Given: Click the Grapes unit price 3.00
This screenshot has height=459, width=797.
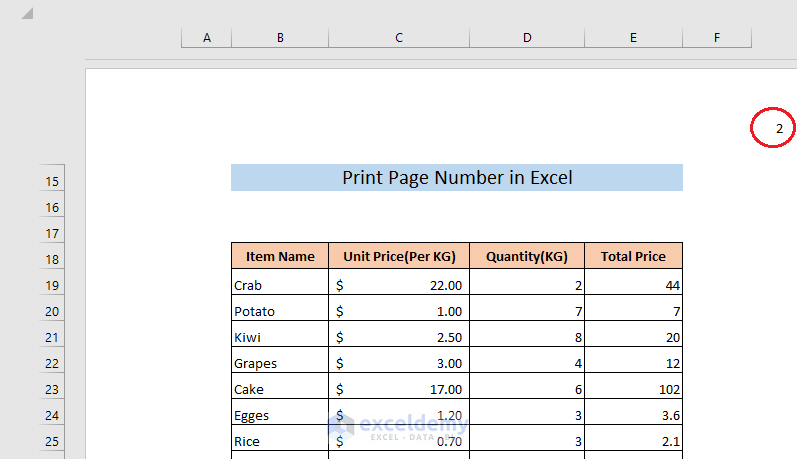Looking at the screenshot, I should tap(399, 359).
